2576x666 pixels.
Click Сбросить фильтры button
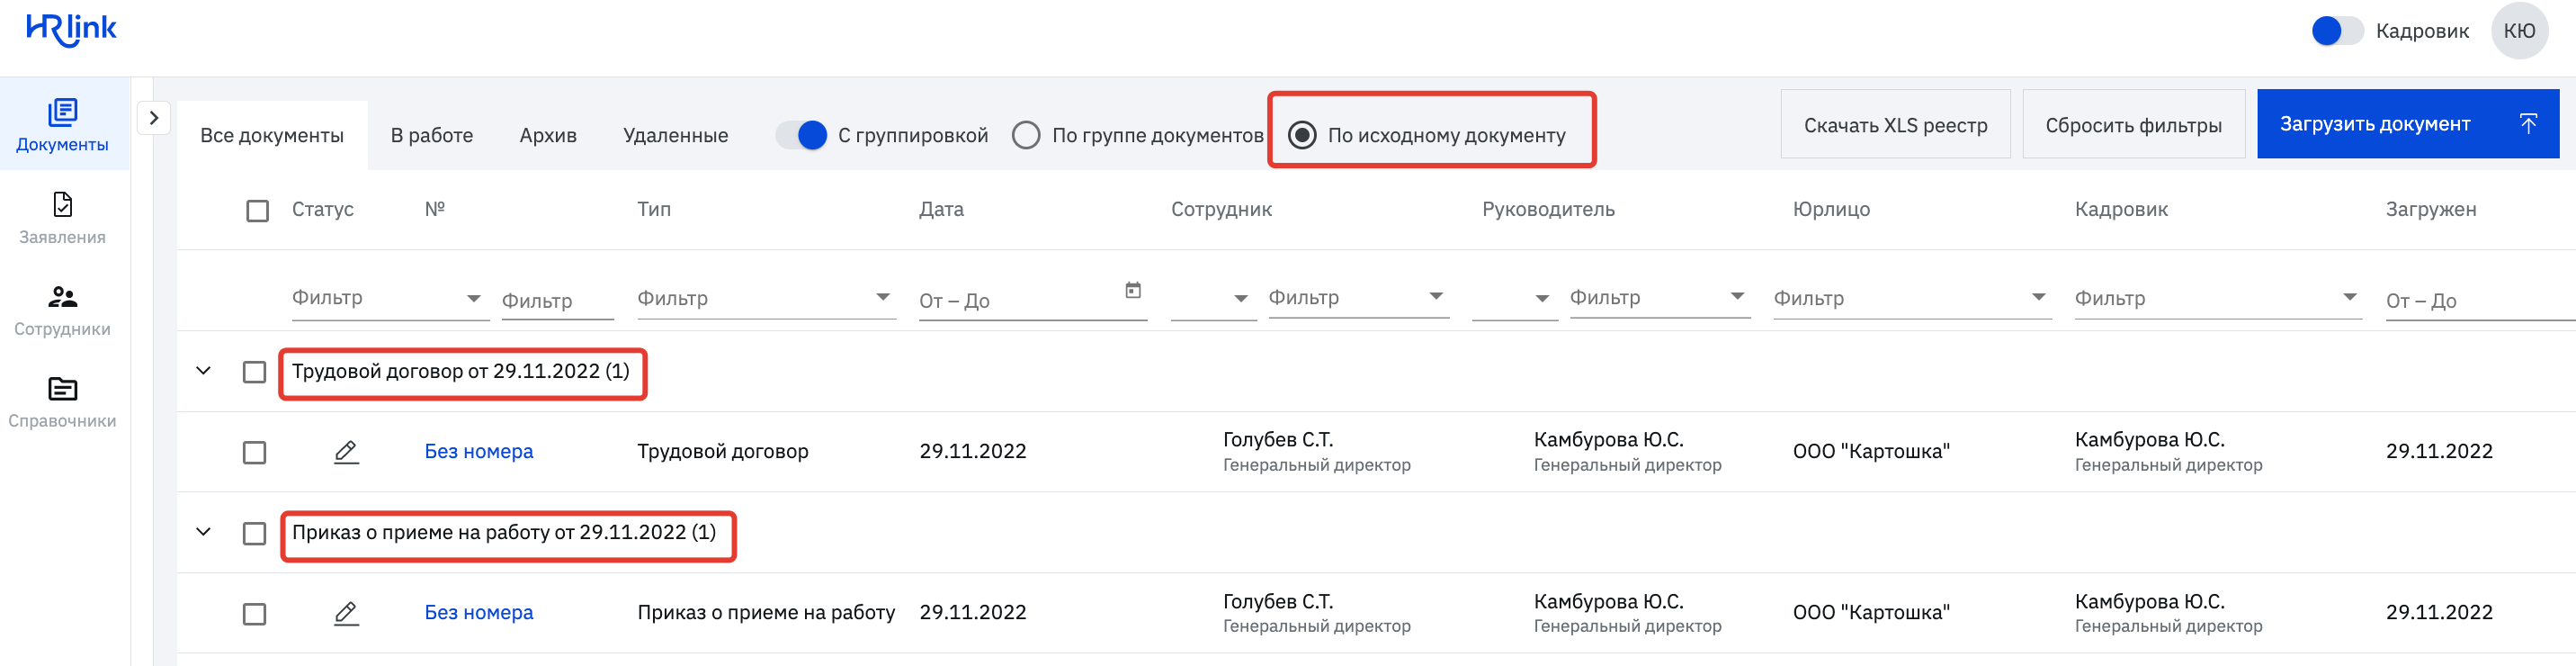pos(2133,125)
